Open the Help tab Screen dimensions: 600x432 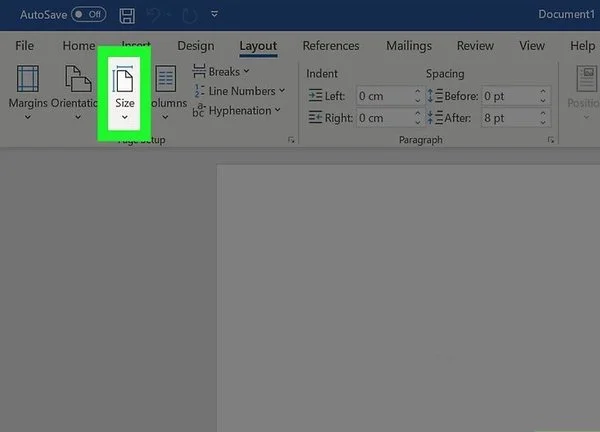[582, 46]
